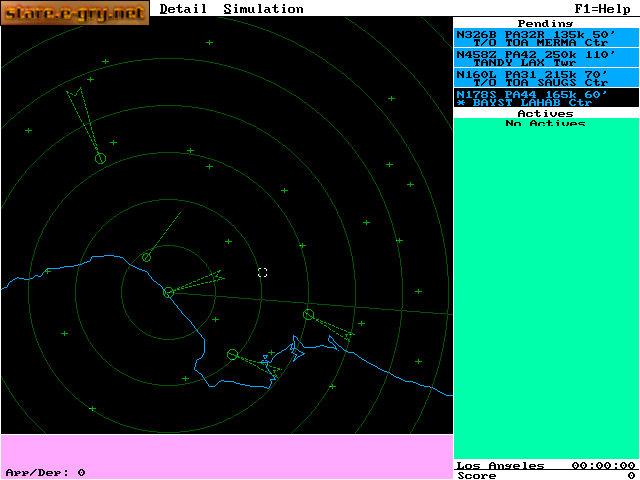Select pending flight N326B PA32R
The image size is (640, 480).
pos(546,38)
